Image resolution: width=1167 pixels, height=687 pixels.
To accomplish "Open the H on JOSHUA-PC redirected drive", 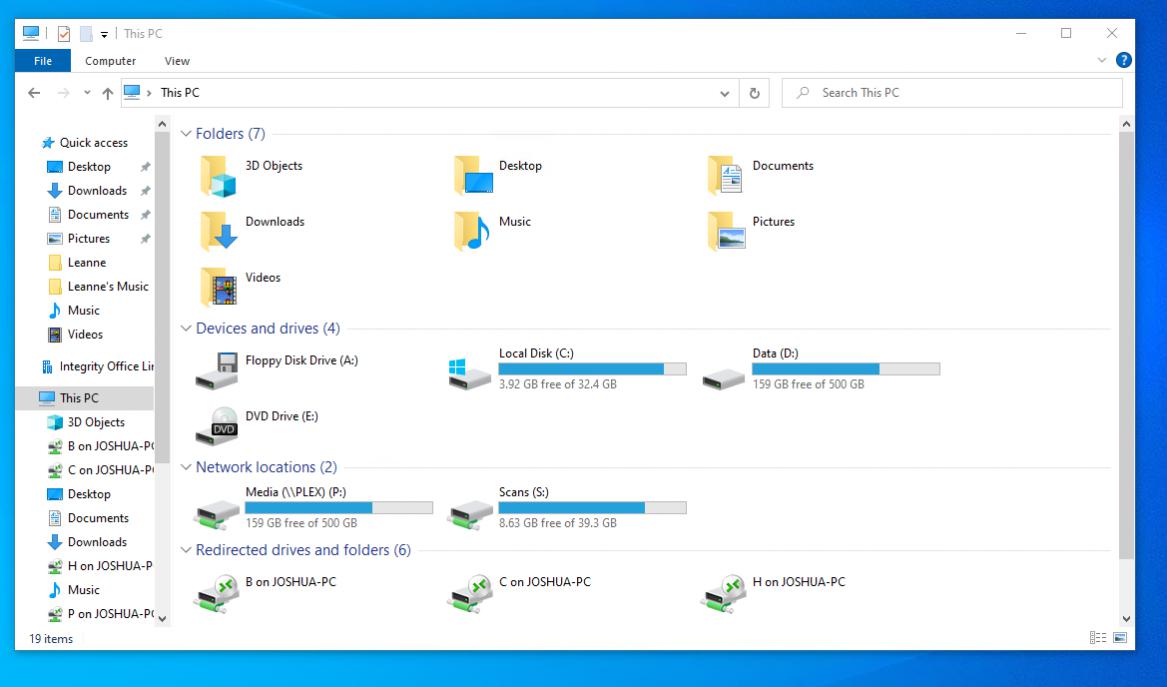I will tap(724, 593).
